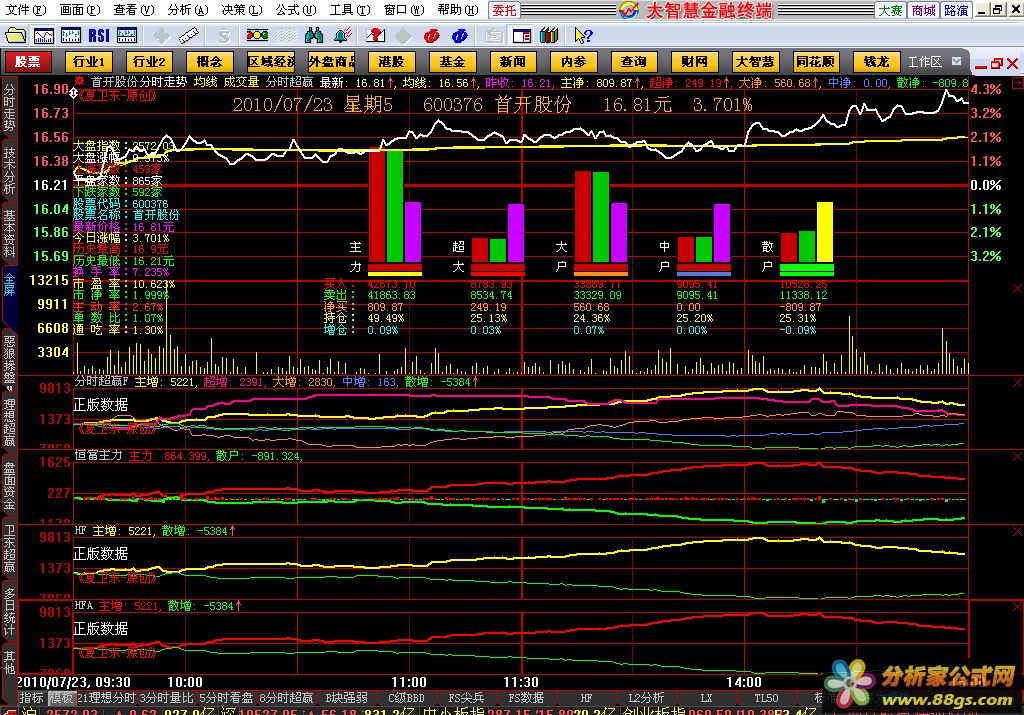Switch to the 技术分析 sidebar tab
This screenshot has width=1024, height=715.
9,169
